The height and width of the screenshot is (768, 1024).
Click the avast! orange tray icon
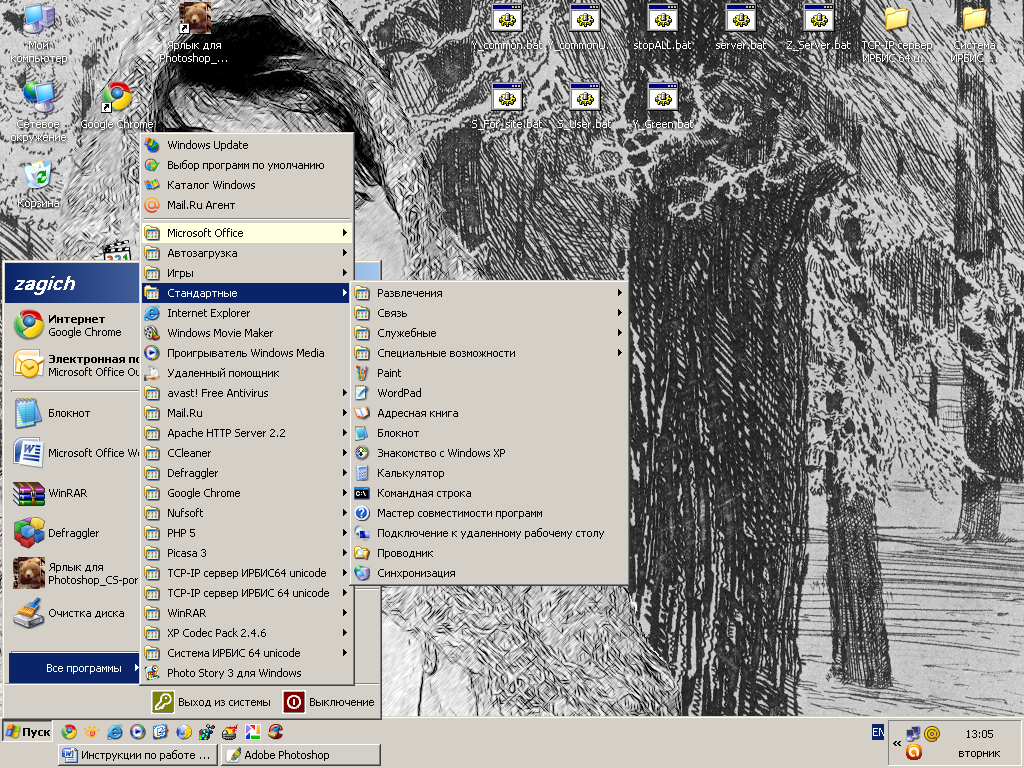point(914,752)
